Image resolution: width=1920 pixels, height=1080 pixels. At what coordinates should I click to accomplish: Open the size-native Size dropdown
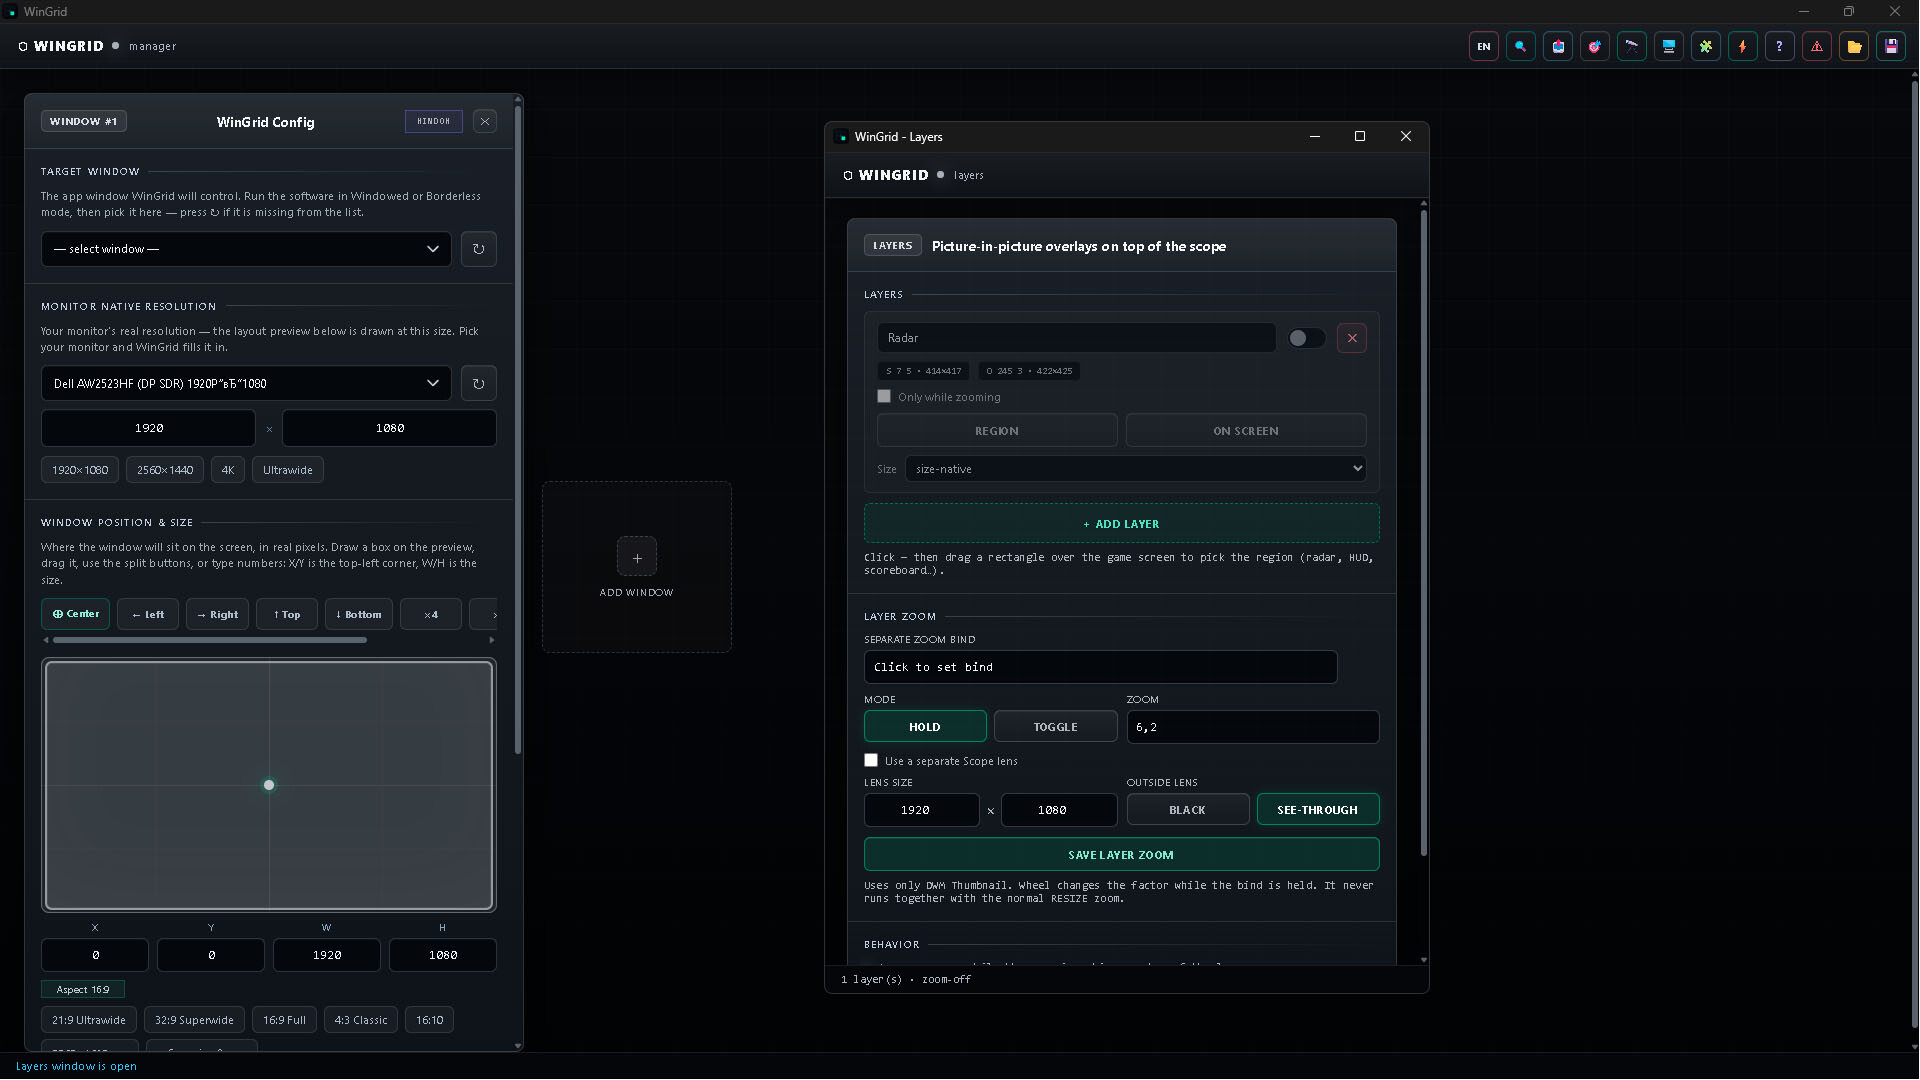pos(1136,469)
